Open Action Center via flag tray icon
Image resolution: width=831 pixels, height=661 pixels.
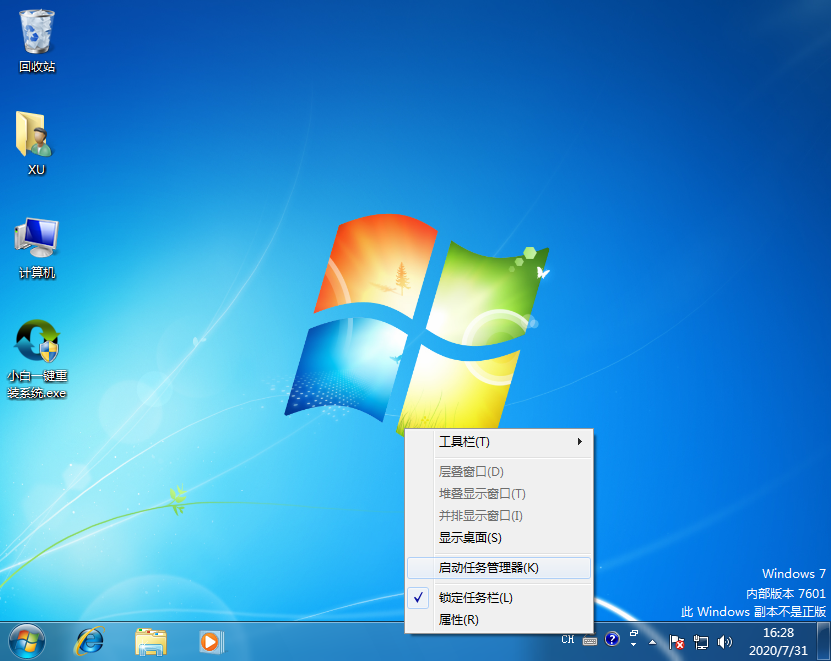[676, 642]
